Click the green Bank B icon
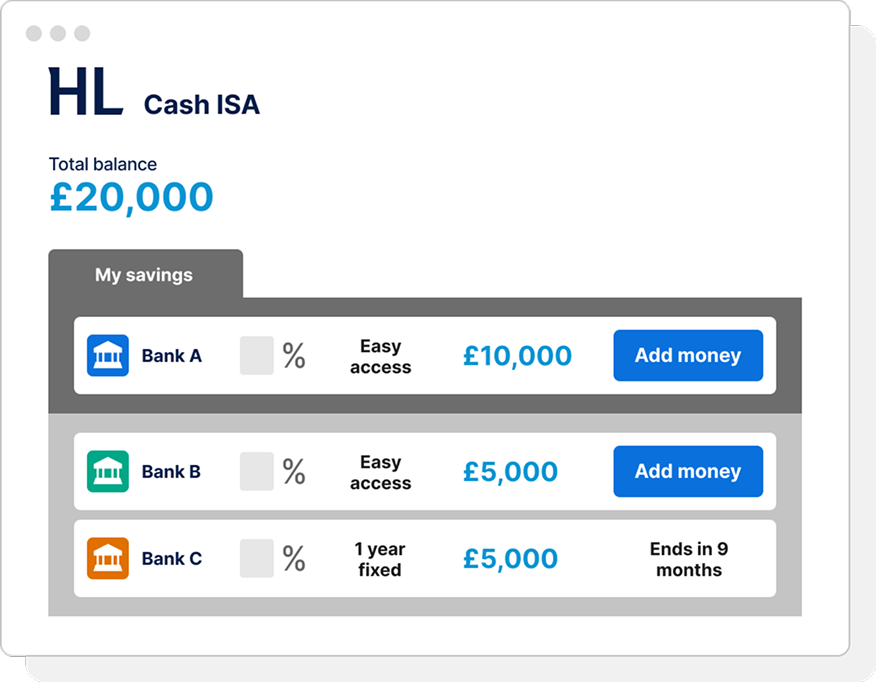Screen dimensions: 876x682 tap(108, 471)
